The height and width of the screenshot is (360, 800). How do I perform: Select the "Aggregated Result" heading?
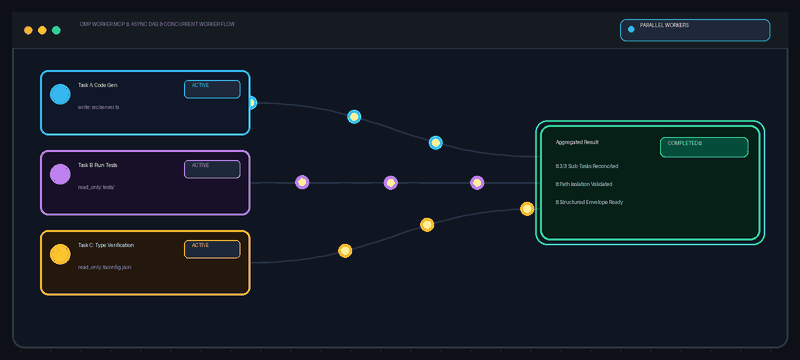click(x=577, y=142)
